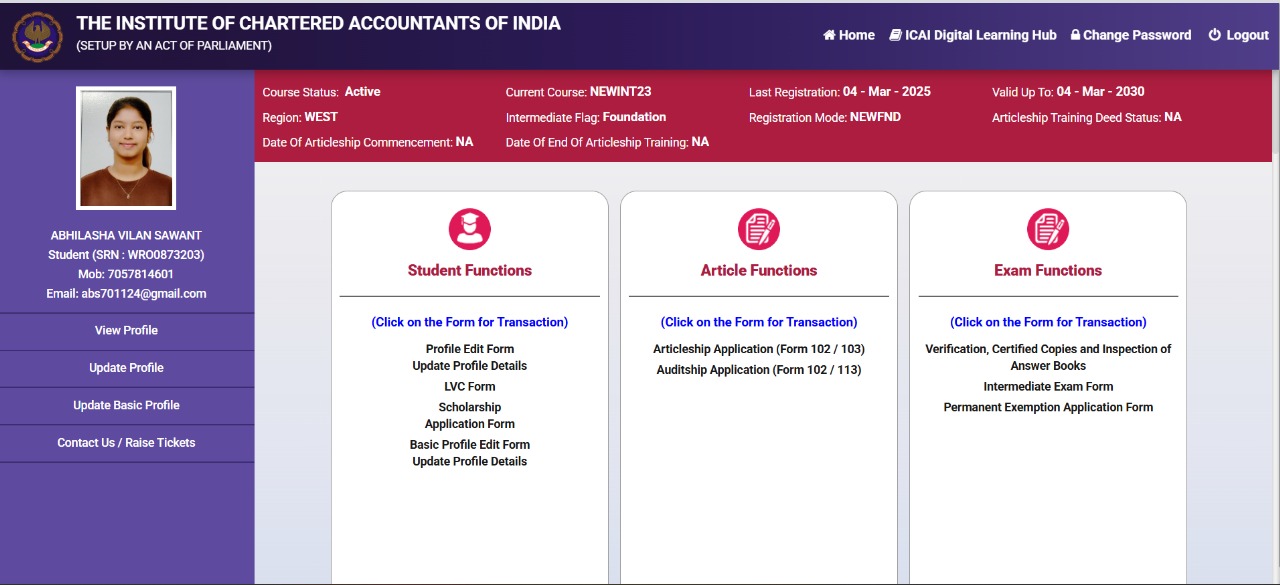Open Auditship Application (Form 102 / 113)
This screenshot has width=1280, height=585.
pyautogui.click(x=758, y=370)
